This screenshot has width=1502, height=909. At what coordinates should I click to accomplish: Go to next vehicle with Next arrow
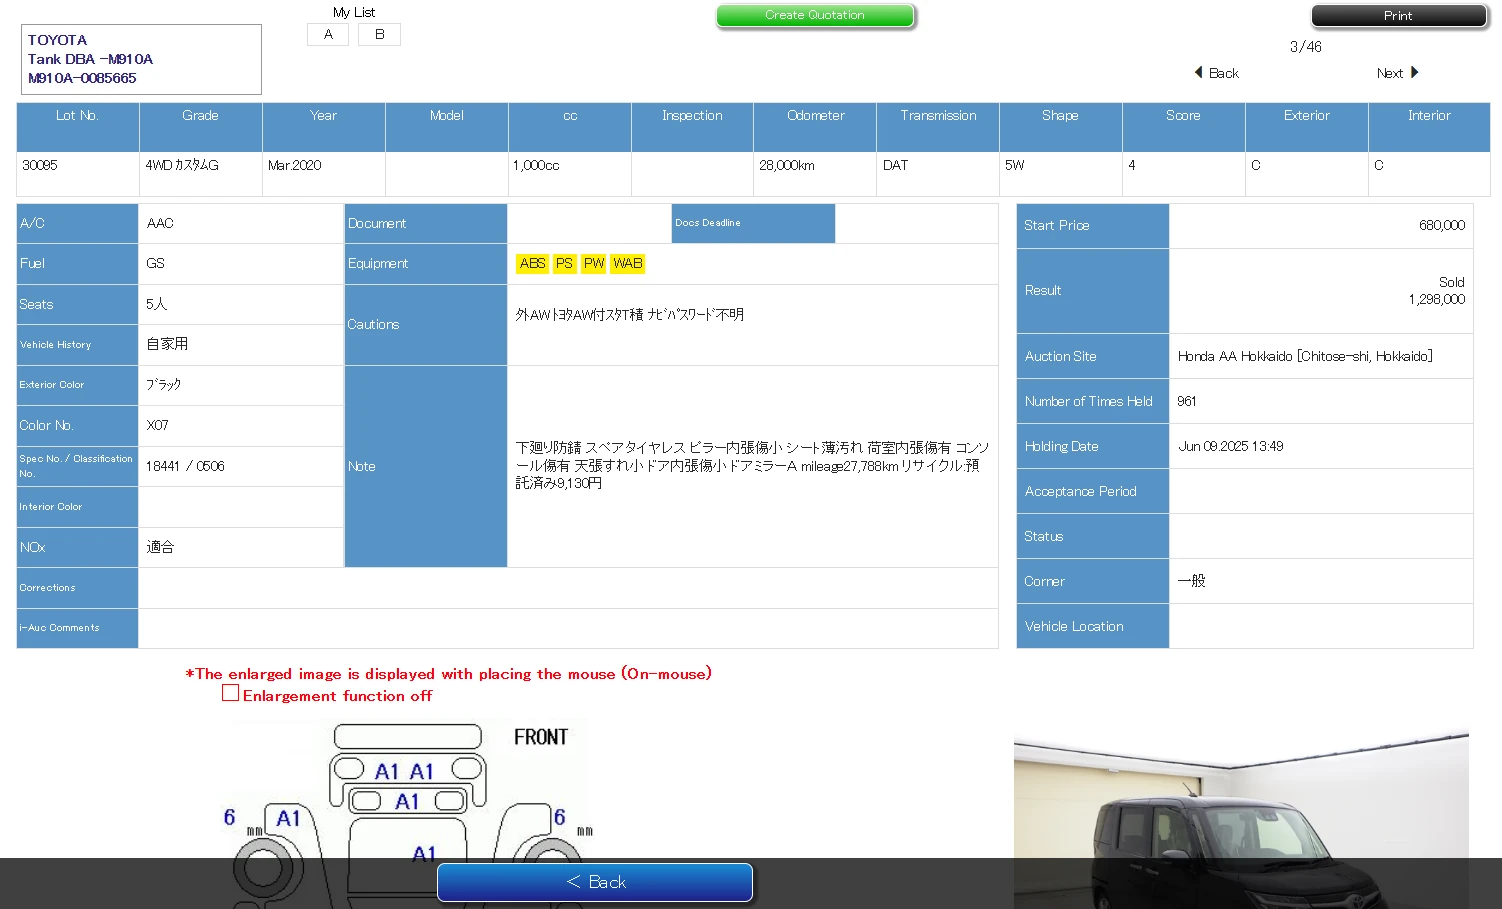point(1397,73)
